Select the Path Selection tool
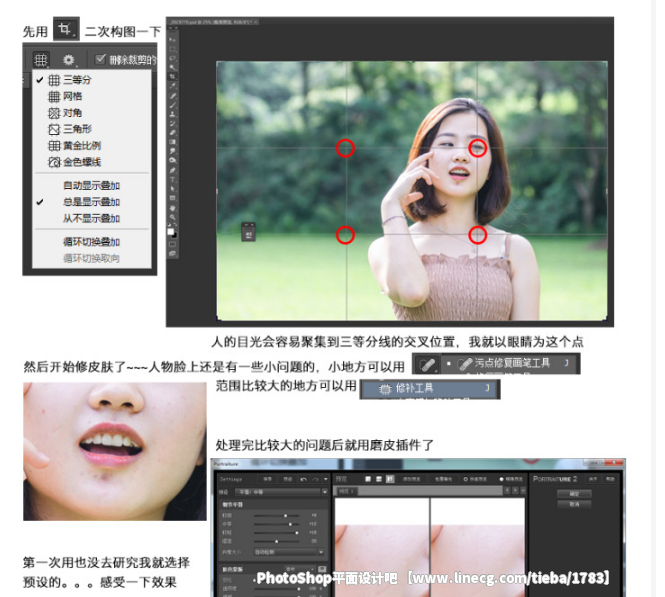 tap(173, 189)
